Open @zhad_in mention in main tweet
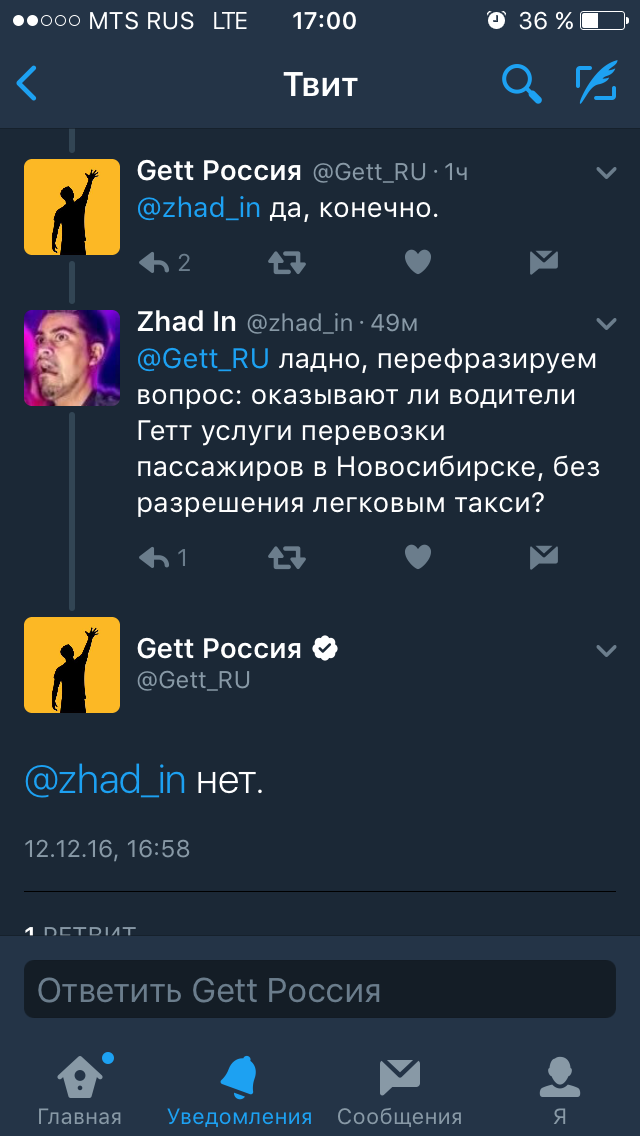 point(105,781)
